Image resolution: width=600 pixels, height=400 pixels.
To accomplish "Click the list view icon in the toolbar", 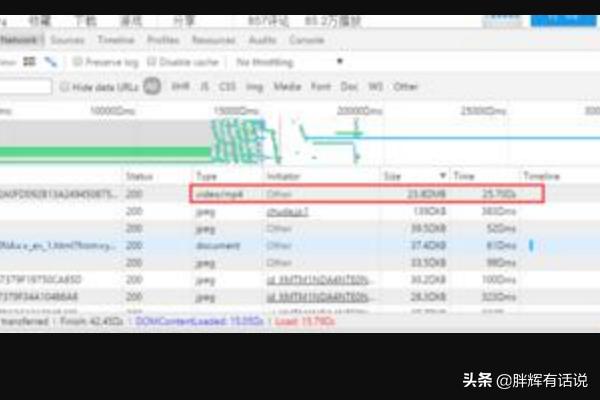I will [30, 62].
